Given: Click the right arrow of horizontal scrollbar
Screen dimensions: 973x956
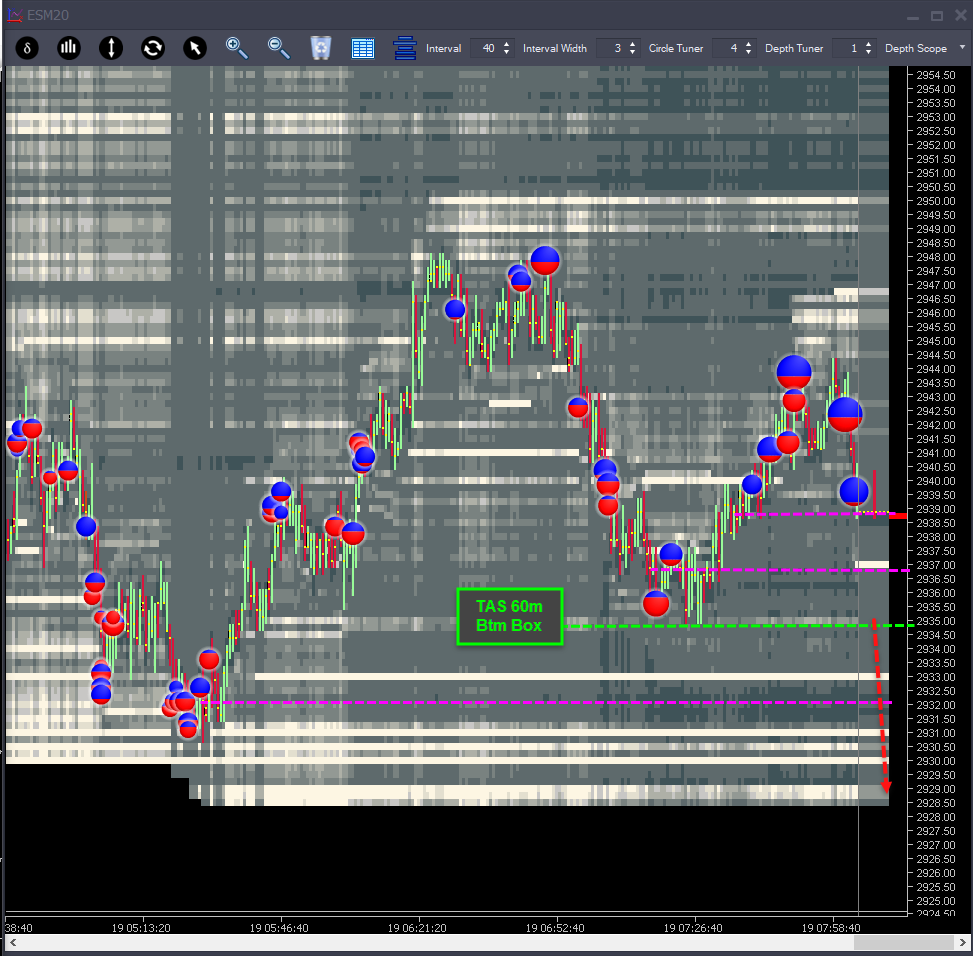Looking at the screenshot, I should [962, 942].
